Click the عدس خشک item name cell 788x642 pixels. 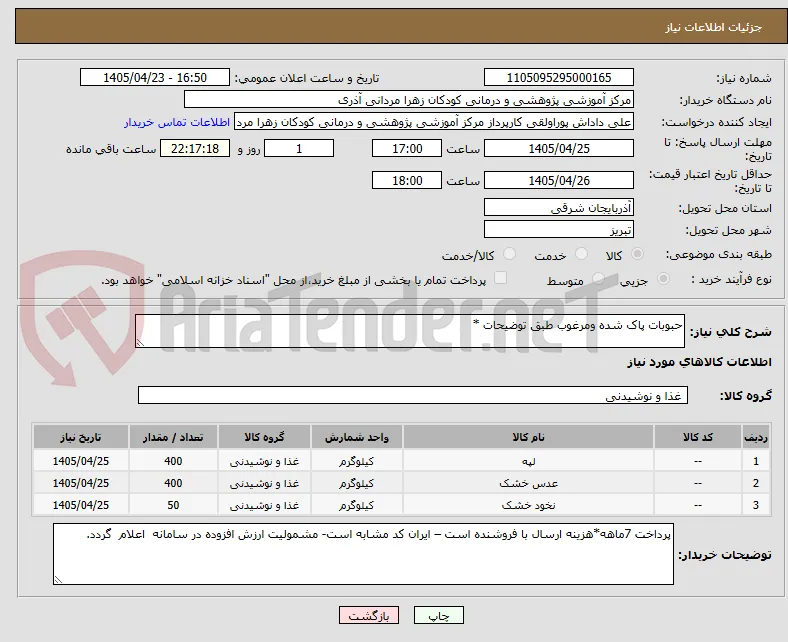pos(528,483)
